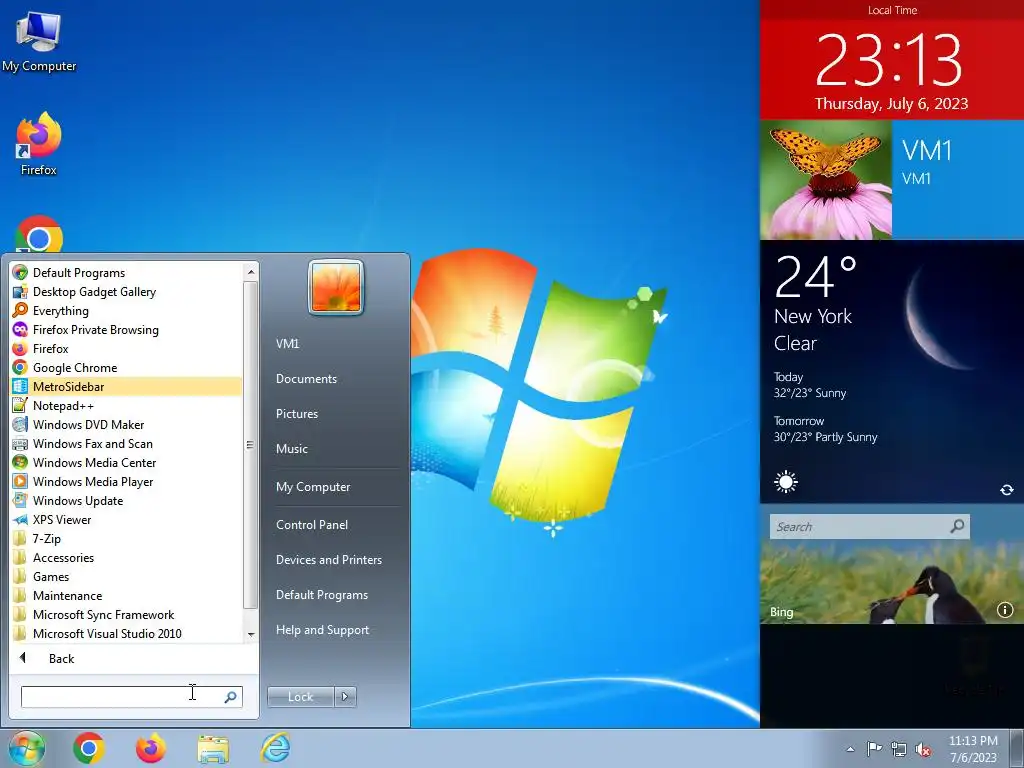
Task: Open the VM1 user folder link
Action: pos(287,344)
